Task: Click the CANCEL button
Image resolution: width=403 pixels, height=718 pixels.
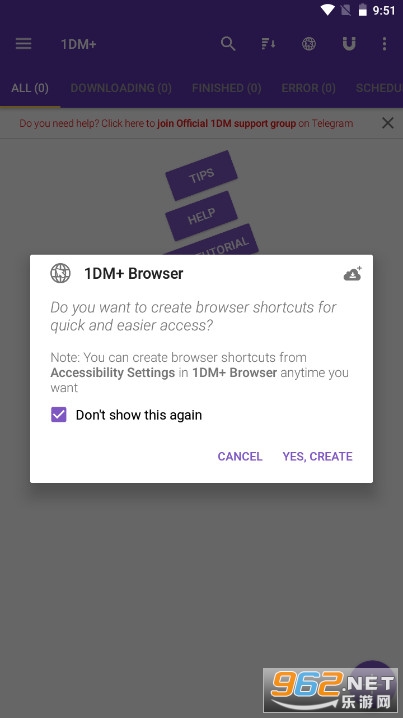Action: [240, 456]
